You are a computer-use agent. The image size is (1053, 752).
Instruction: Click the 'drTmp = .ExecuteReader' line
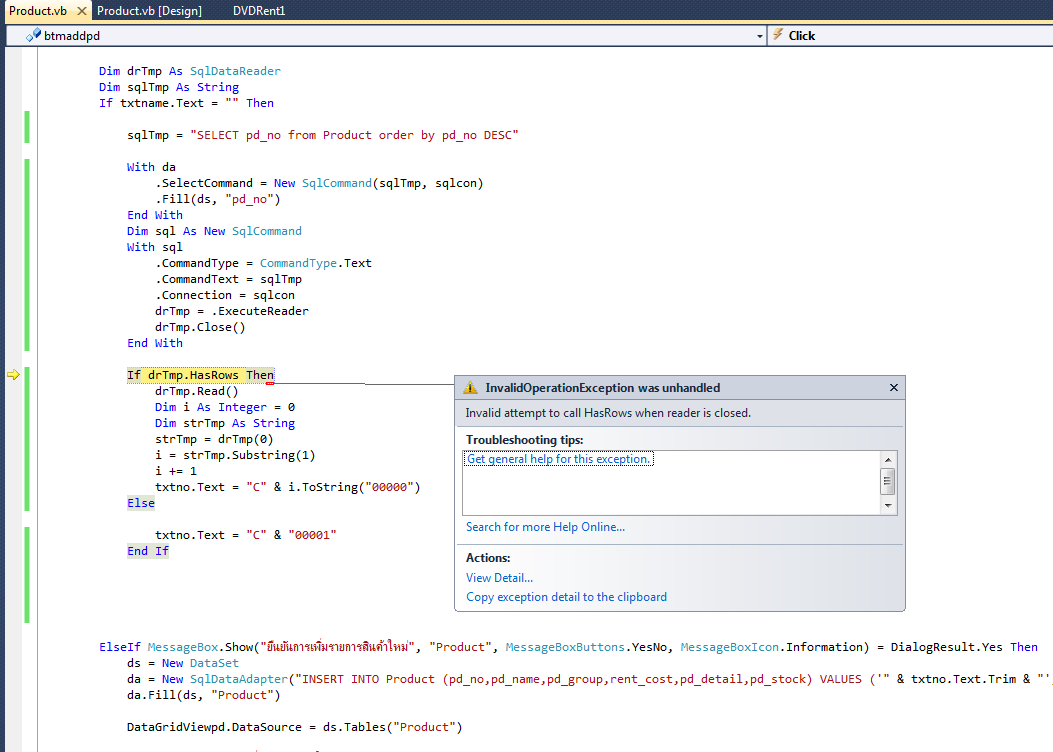click(232, 312)
